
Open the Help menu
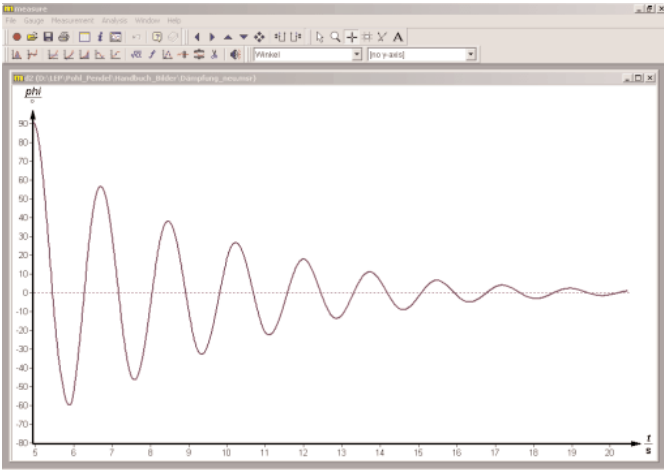click(174, 20)
